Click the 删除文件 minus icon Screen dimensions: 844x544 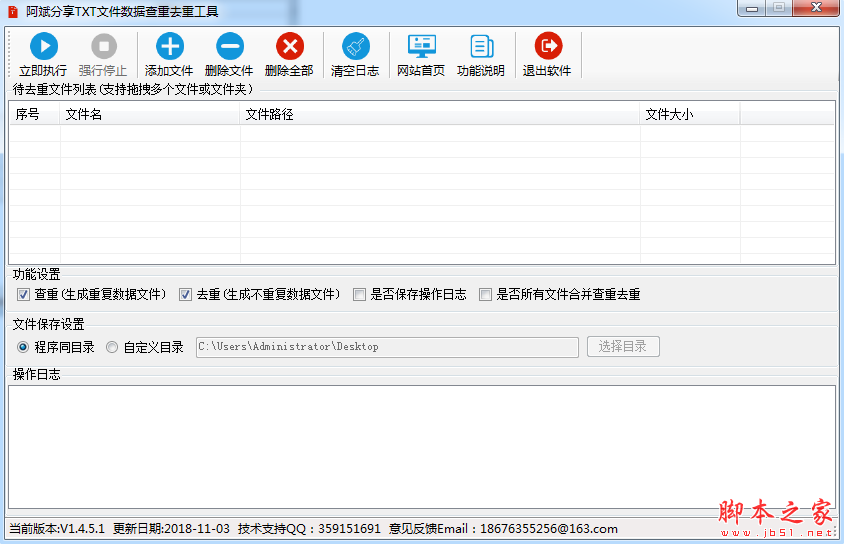pos(230,46)
